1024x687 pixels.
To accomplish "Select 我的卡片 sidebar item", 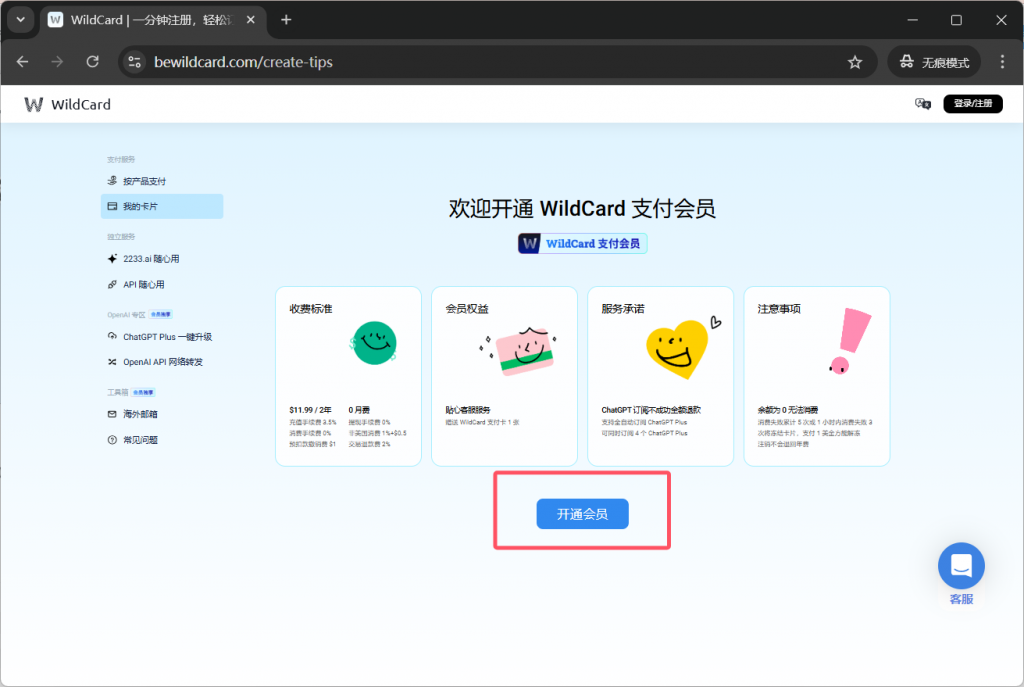I will point(162,206).
